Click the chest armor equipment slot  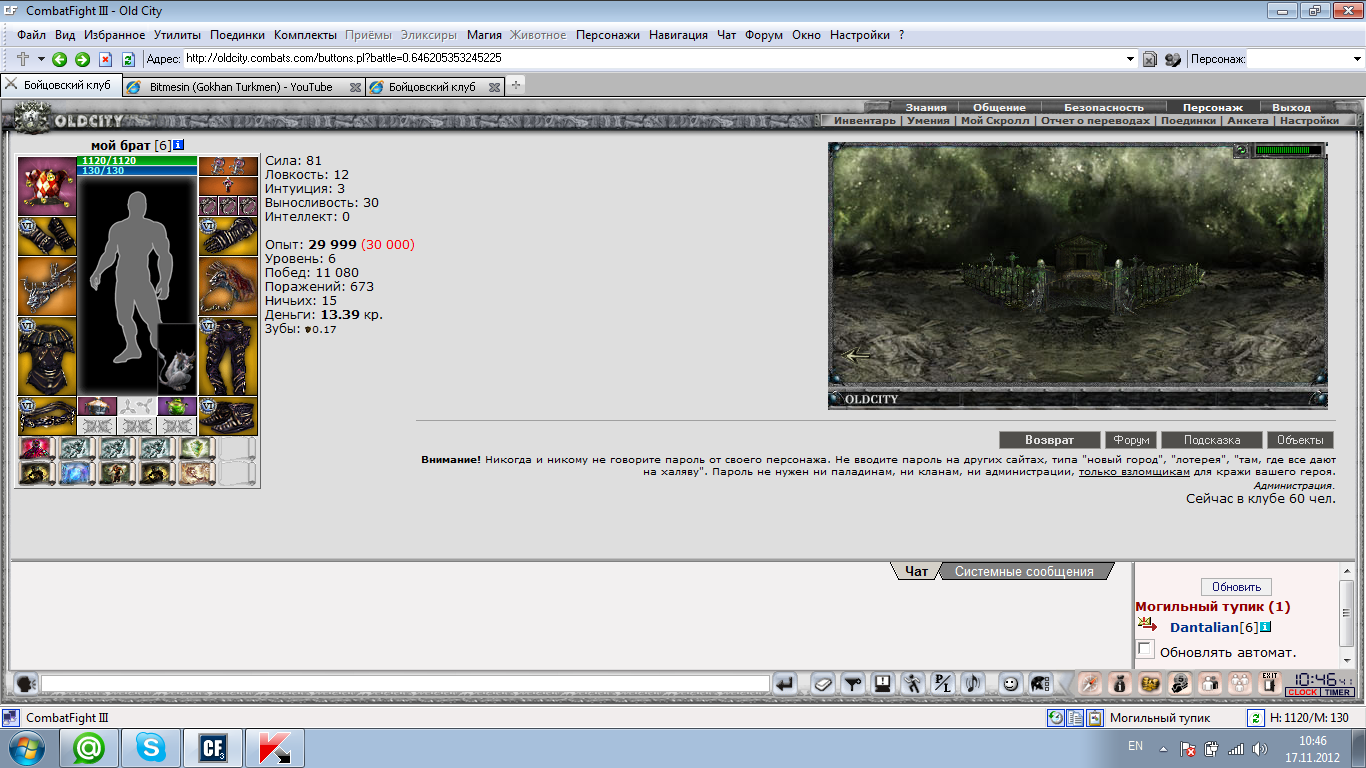(47, 356)
